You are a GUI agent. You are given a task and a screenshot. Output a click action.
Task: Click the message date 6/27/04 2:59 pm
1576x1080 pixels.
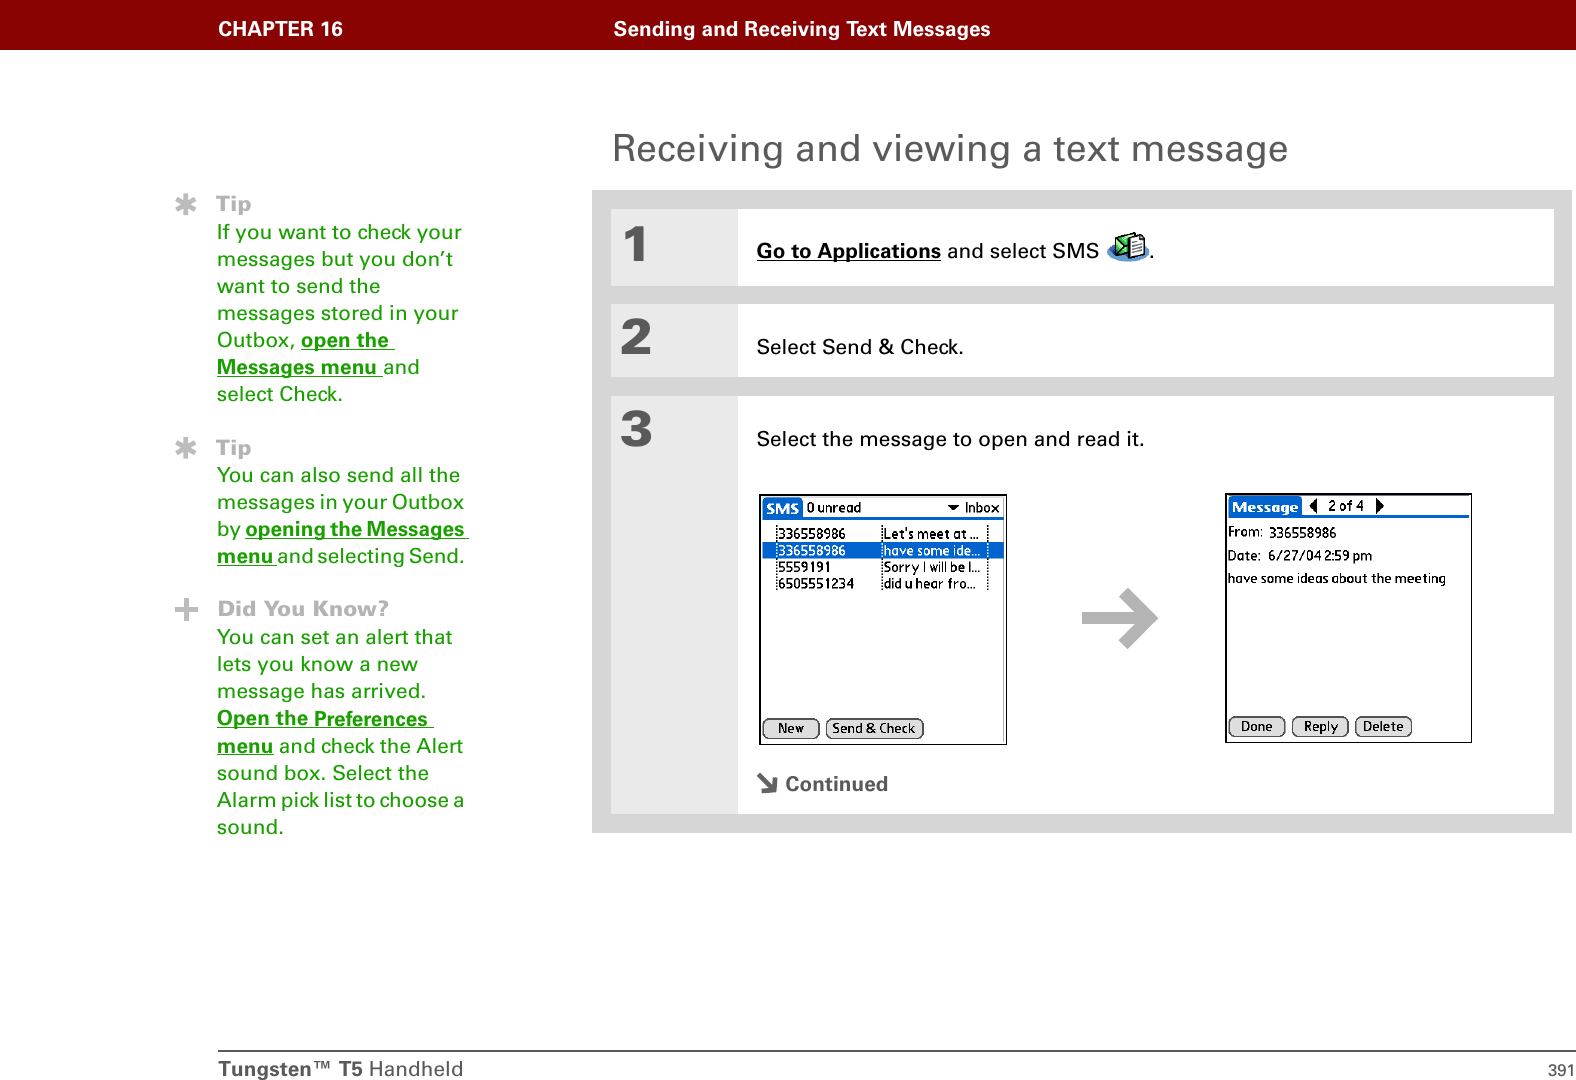tap(1320, 556)
